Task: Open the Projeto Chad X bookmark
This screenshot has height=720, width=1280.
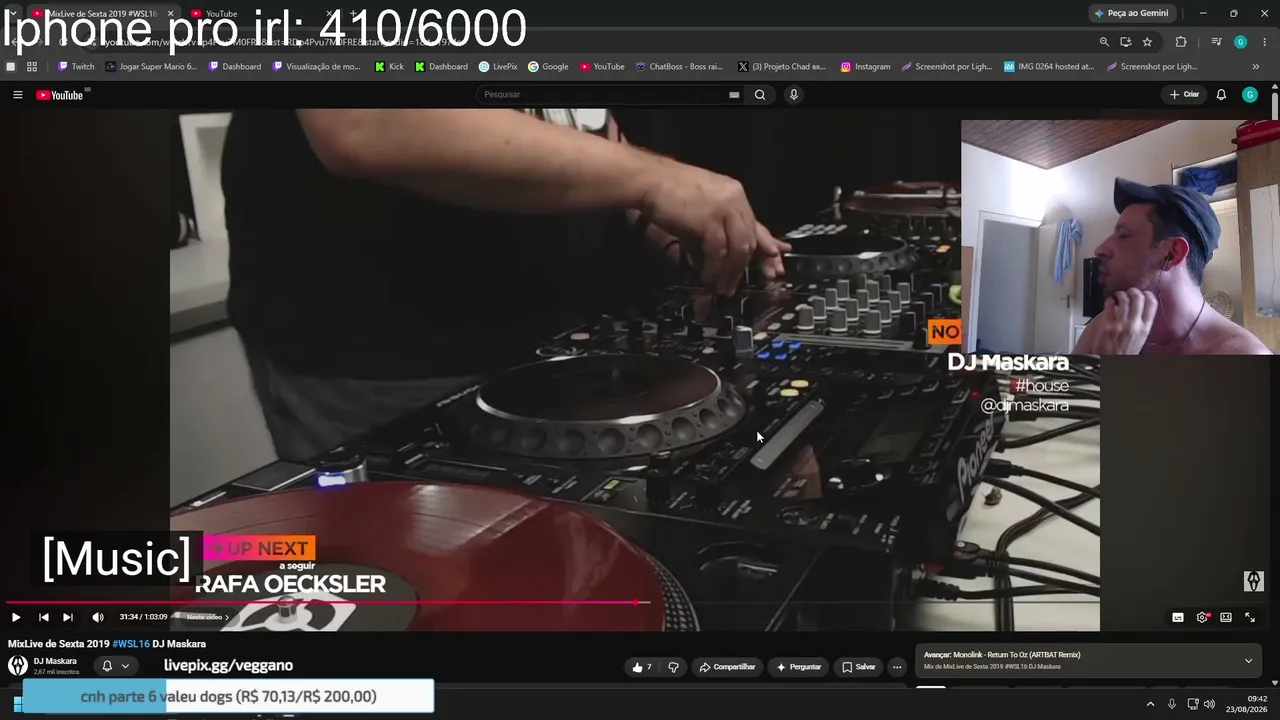Action: pyautogui.click(x=782, y=67)
